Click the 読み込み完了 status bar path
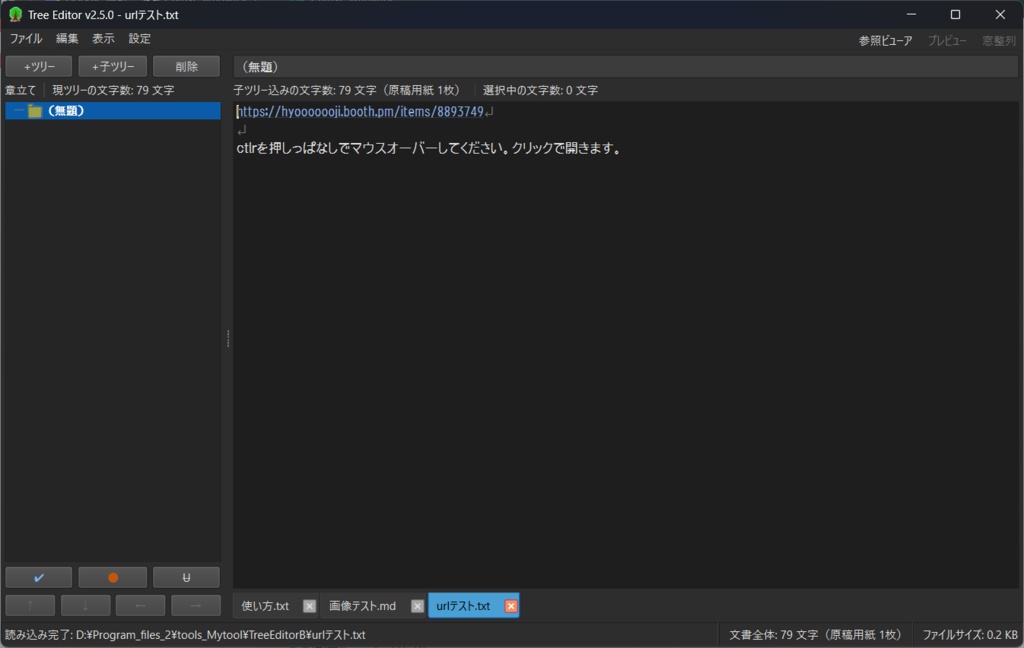The height and width of the screenshot is (648, 1024). point(185,635)
